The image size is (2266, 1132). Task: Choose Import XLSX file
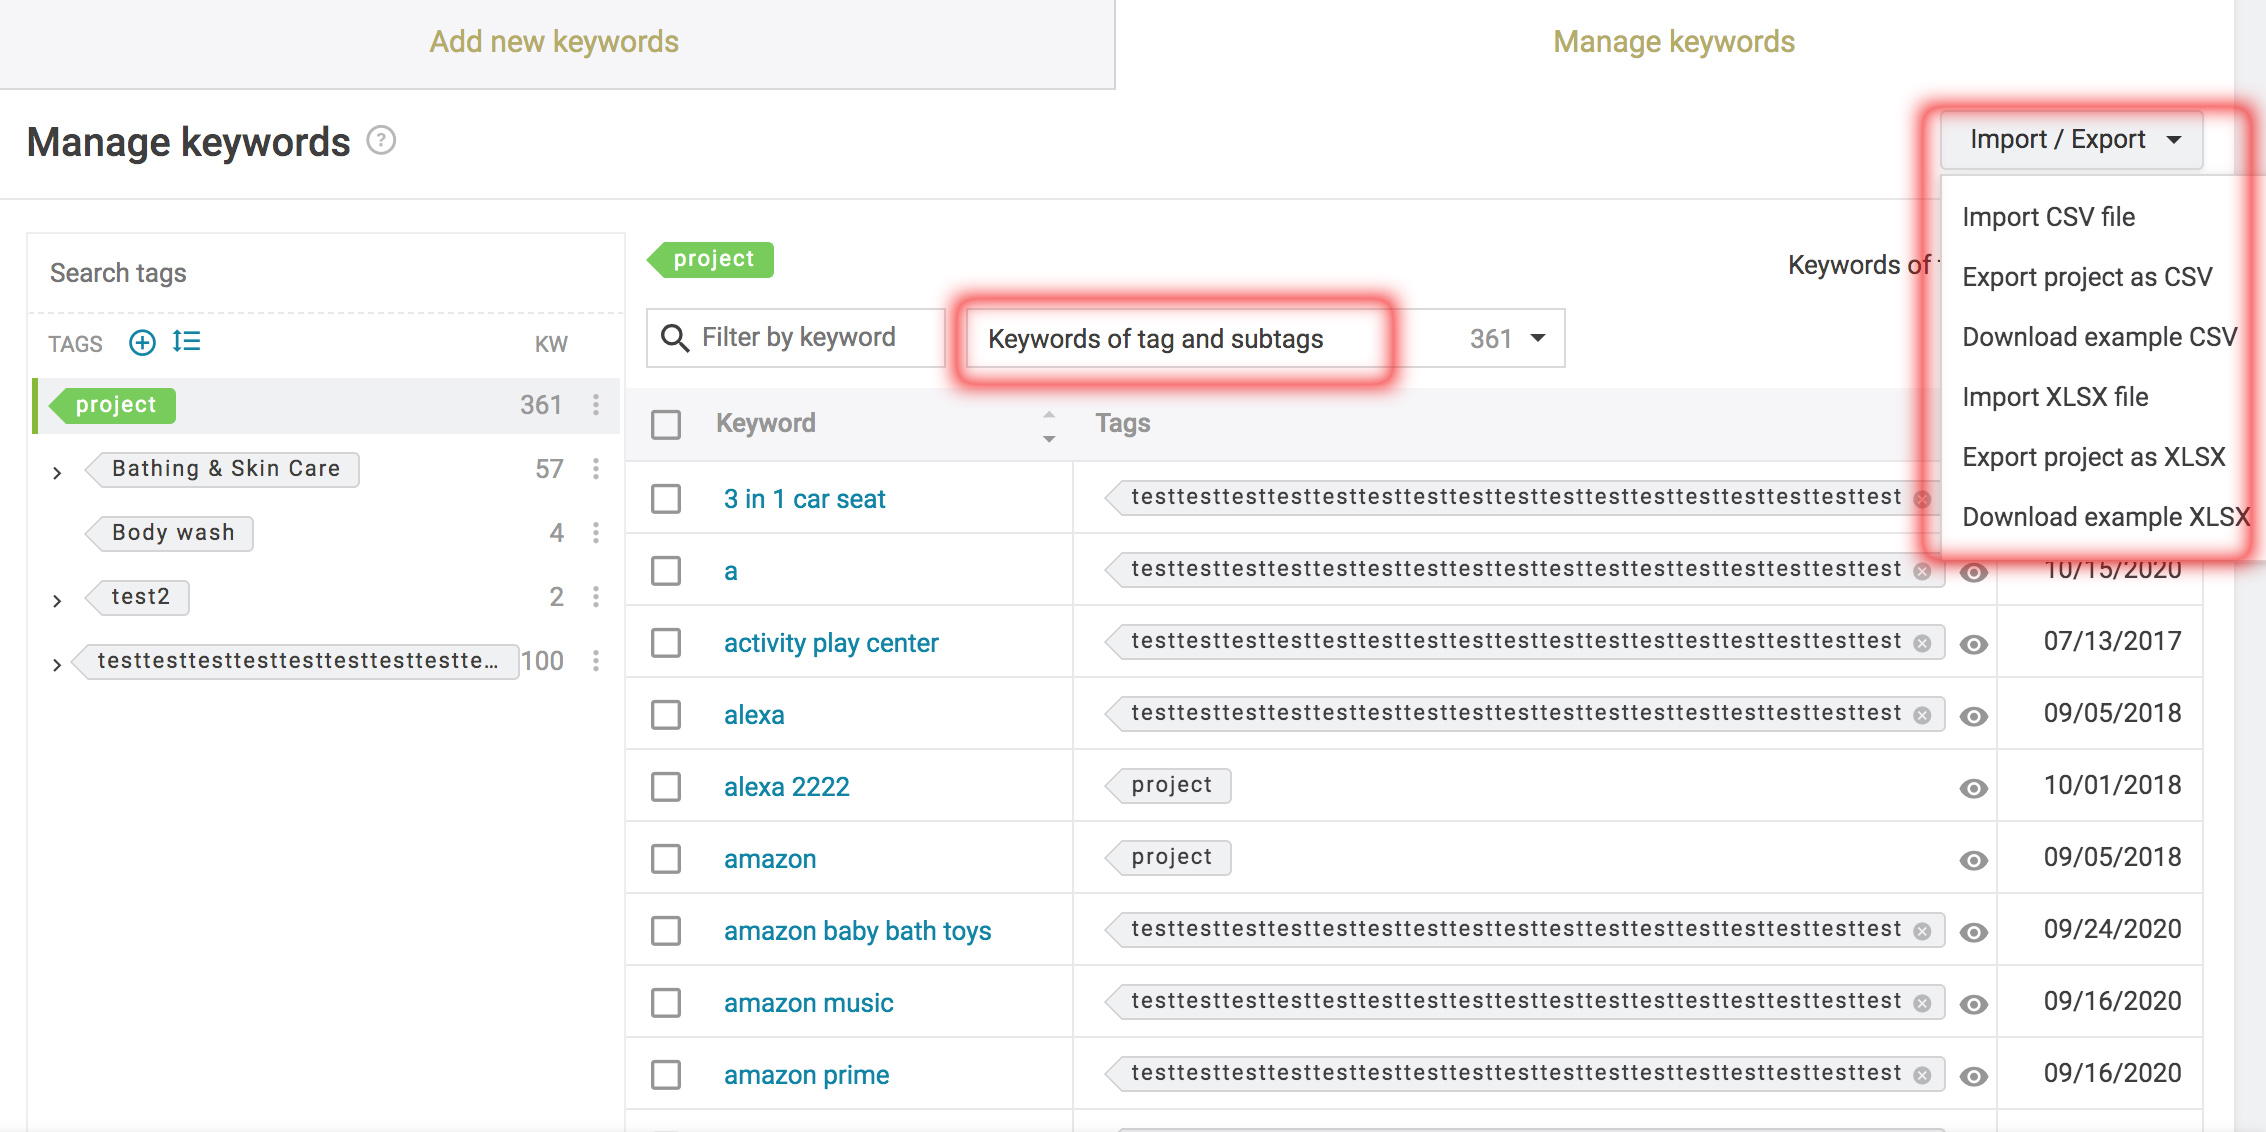pyautogui.click(x=2055, y=397)
